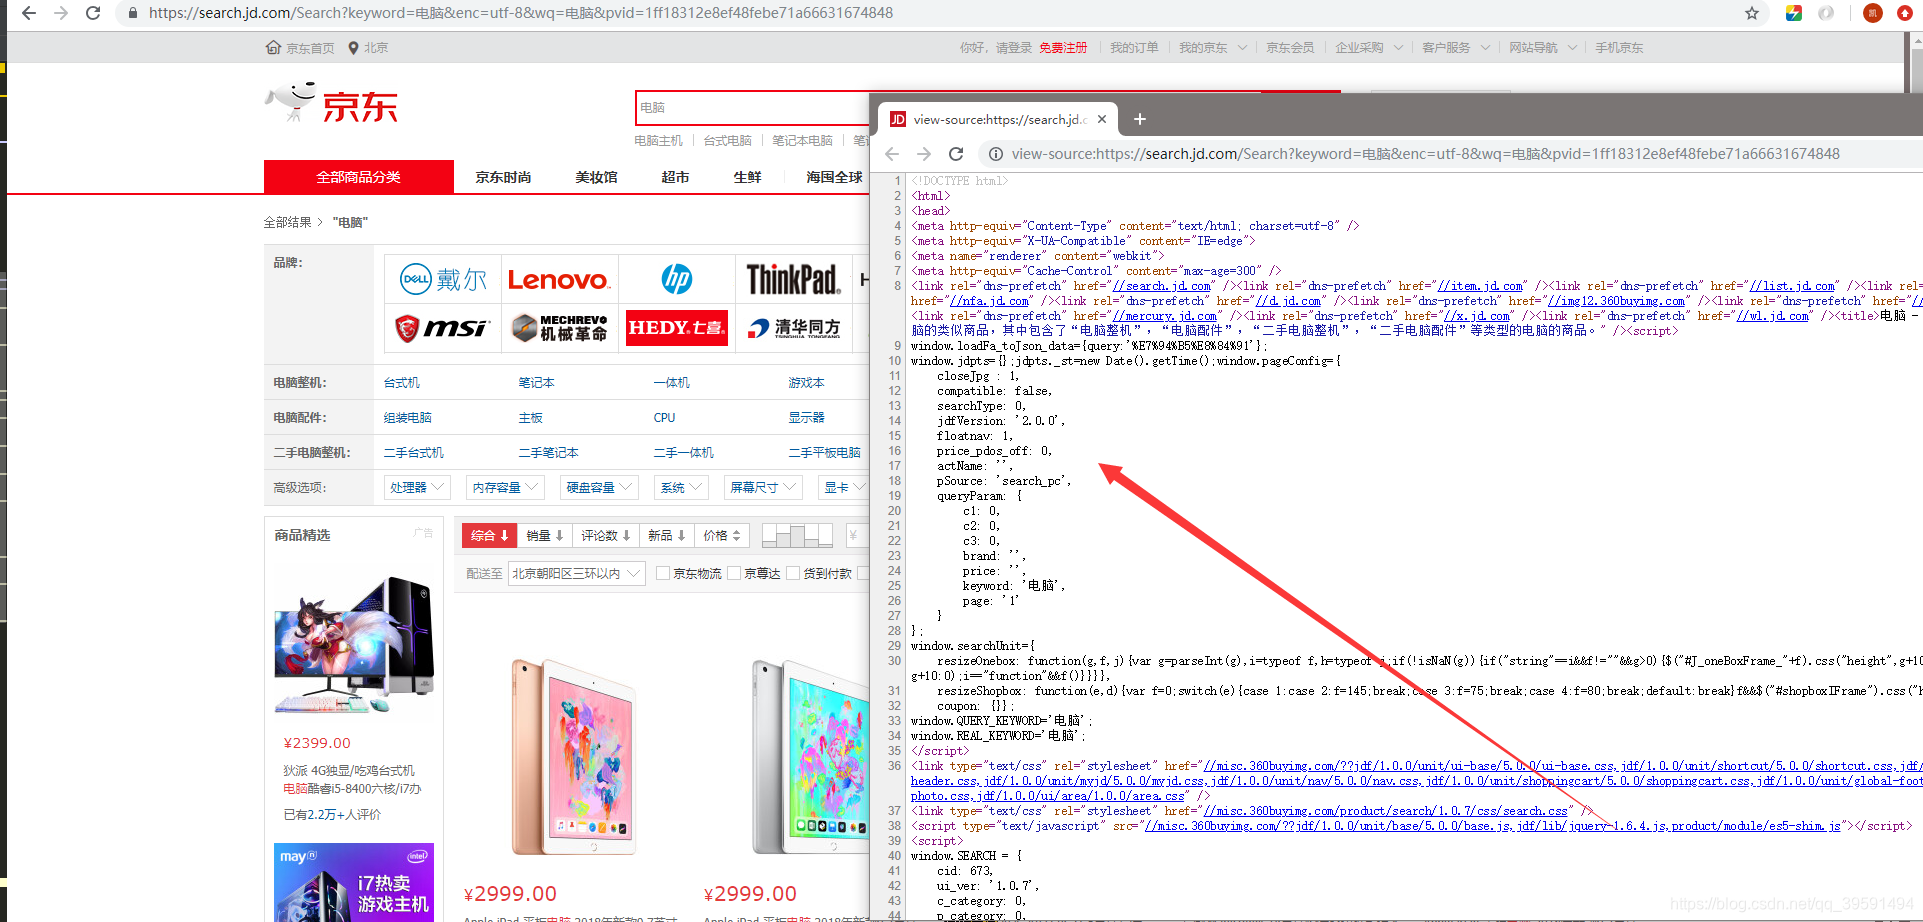The height and width of the screenshot is (922, 1923).
Task: Filter by CPU accessory link
Action: pyautogui.click(x=664, y=418)
